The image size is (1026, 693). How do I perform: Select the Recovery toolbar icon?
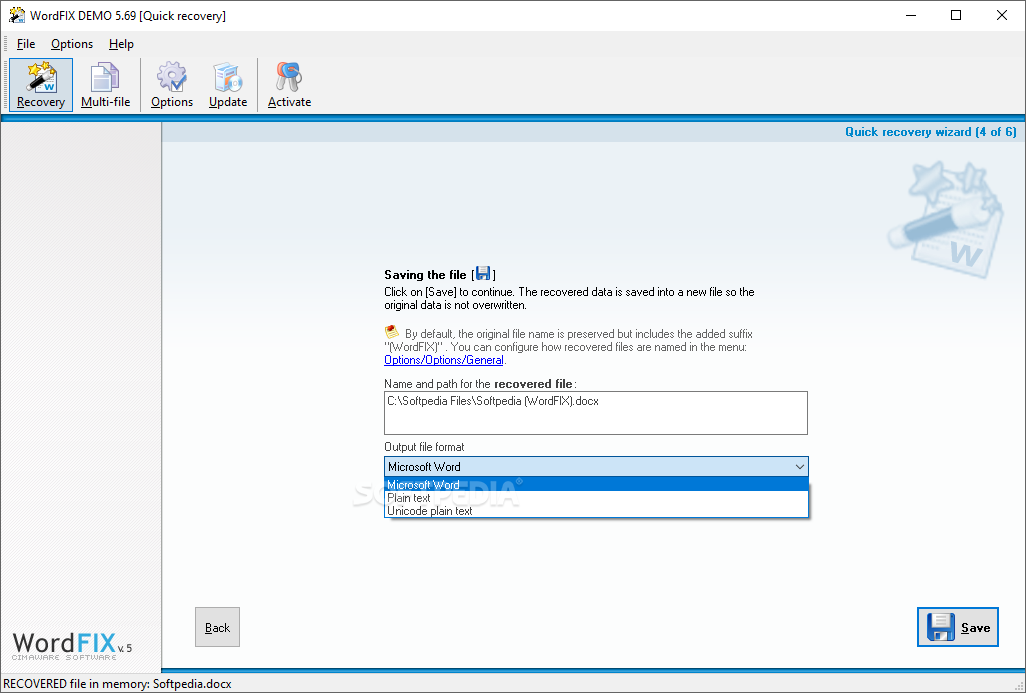pyautogui.click(x=41, y=84)
